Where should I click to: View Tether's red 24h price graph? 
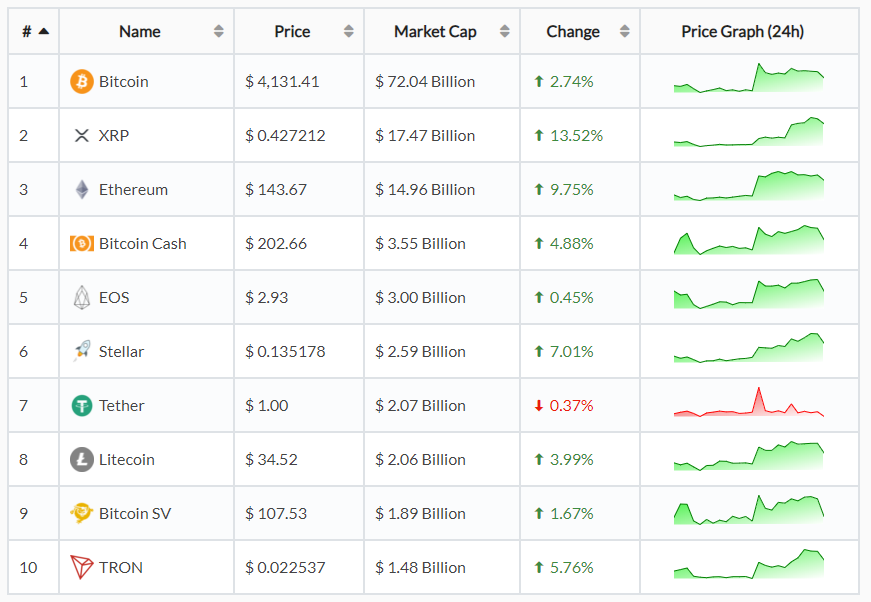tap(748, 404)
